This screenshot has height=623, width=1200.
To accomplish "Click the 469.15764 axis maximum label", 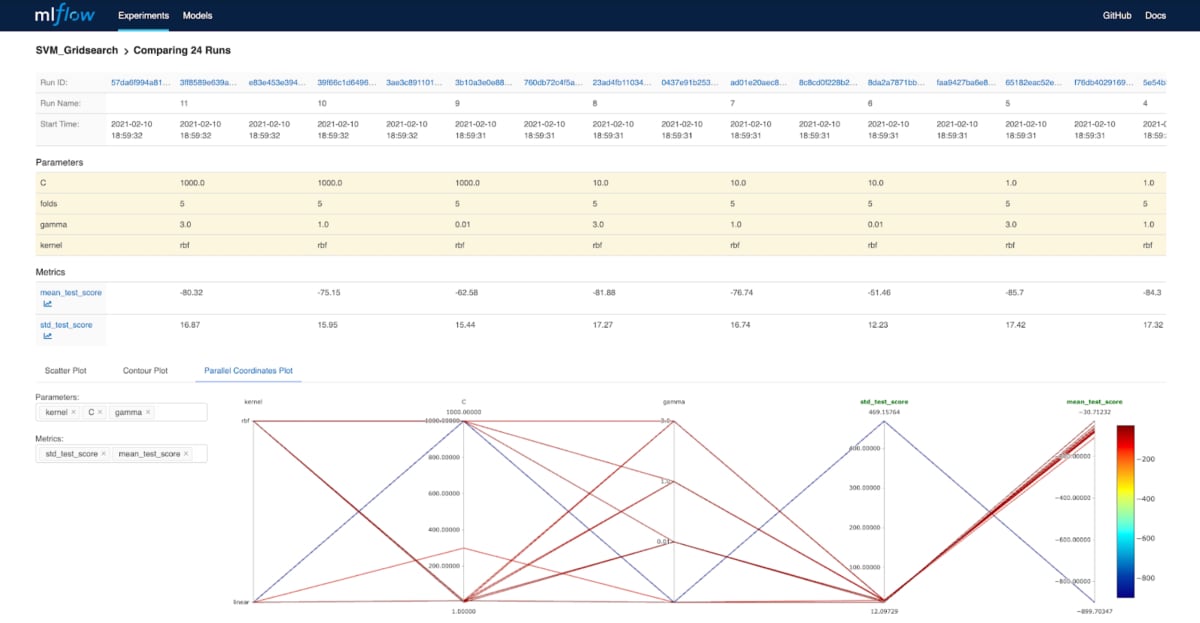I will [x=883, y=411].
